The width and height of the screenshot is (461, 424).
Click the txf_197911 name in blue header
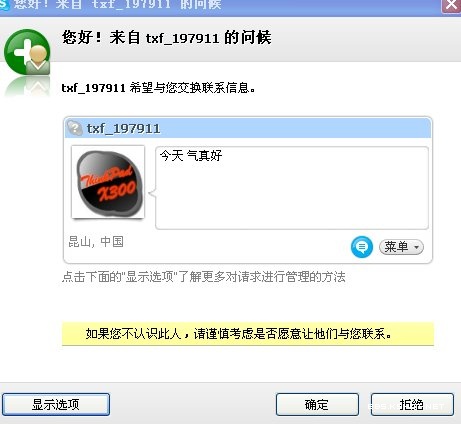(123, 128)
